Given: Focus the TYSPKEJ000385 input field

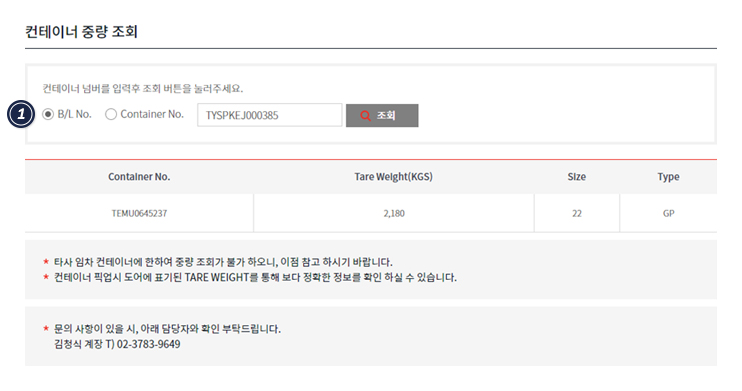Looking at the screenshot, I should [x=270, y=115].
